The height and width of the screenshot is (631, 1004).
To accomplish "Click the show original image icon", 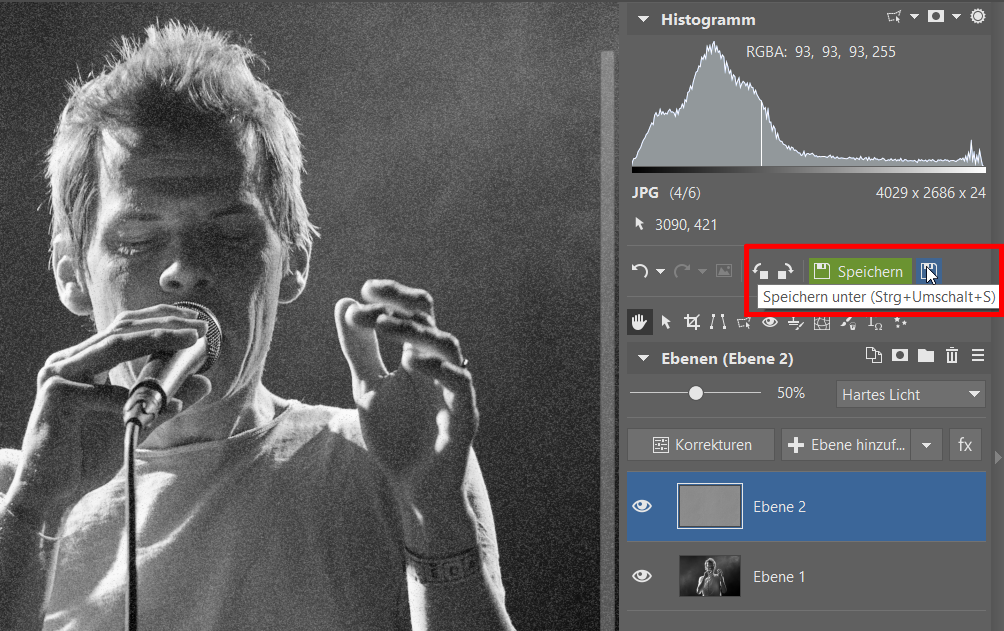I will [724, 271].
